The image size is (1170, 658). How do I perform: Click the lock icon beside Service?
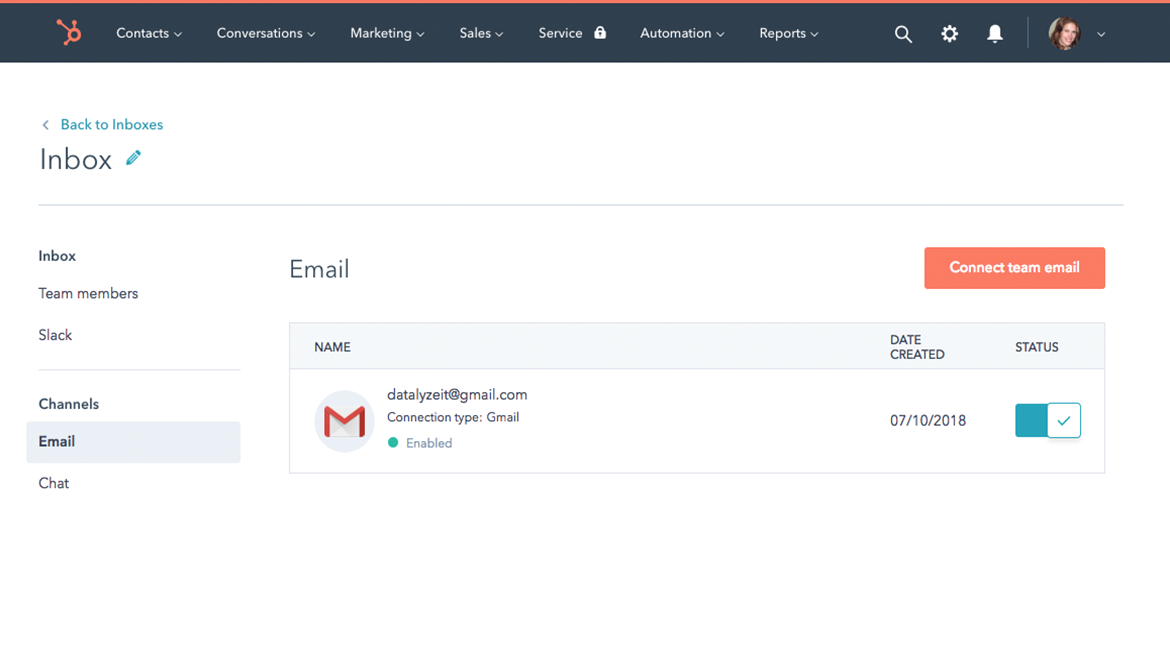pos(600,33)
